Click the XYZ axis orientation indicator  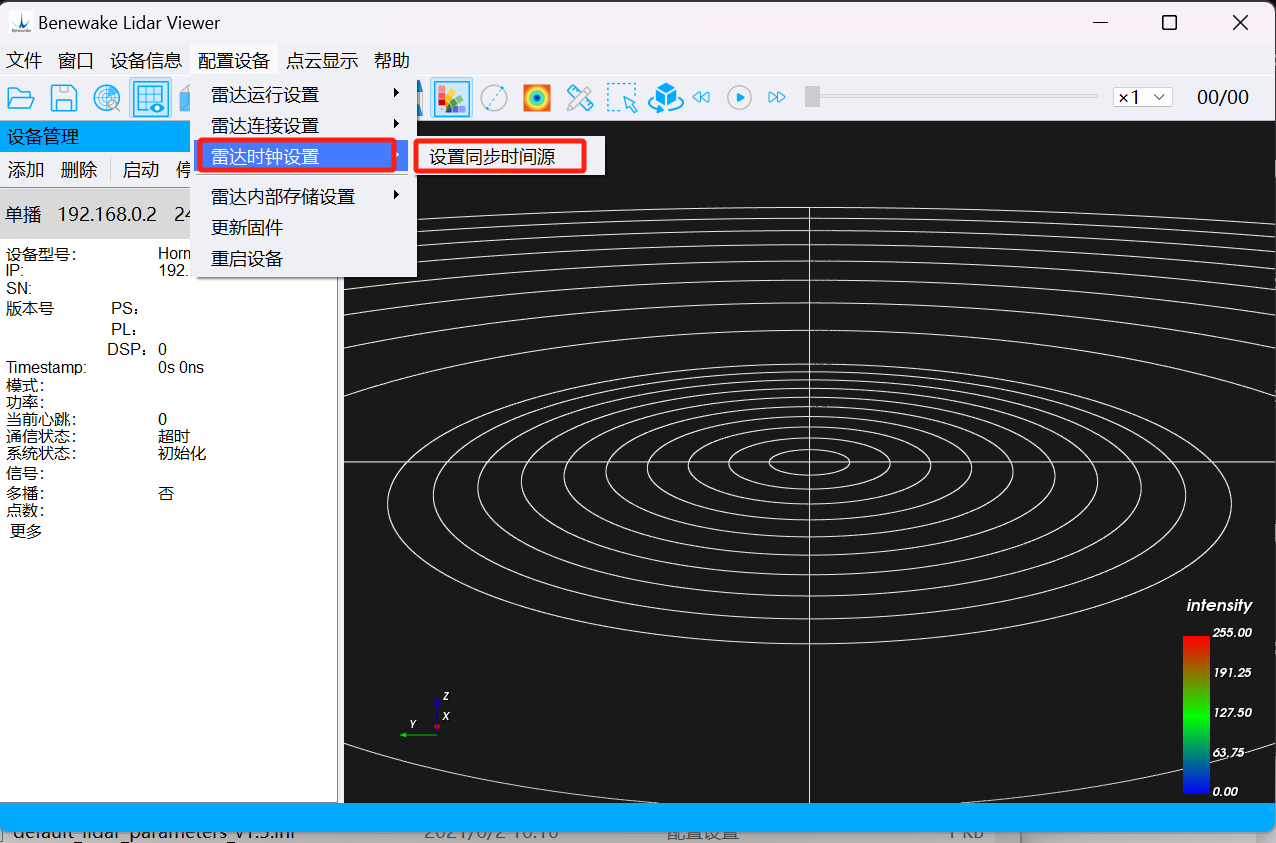(424, 716)
